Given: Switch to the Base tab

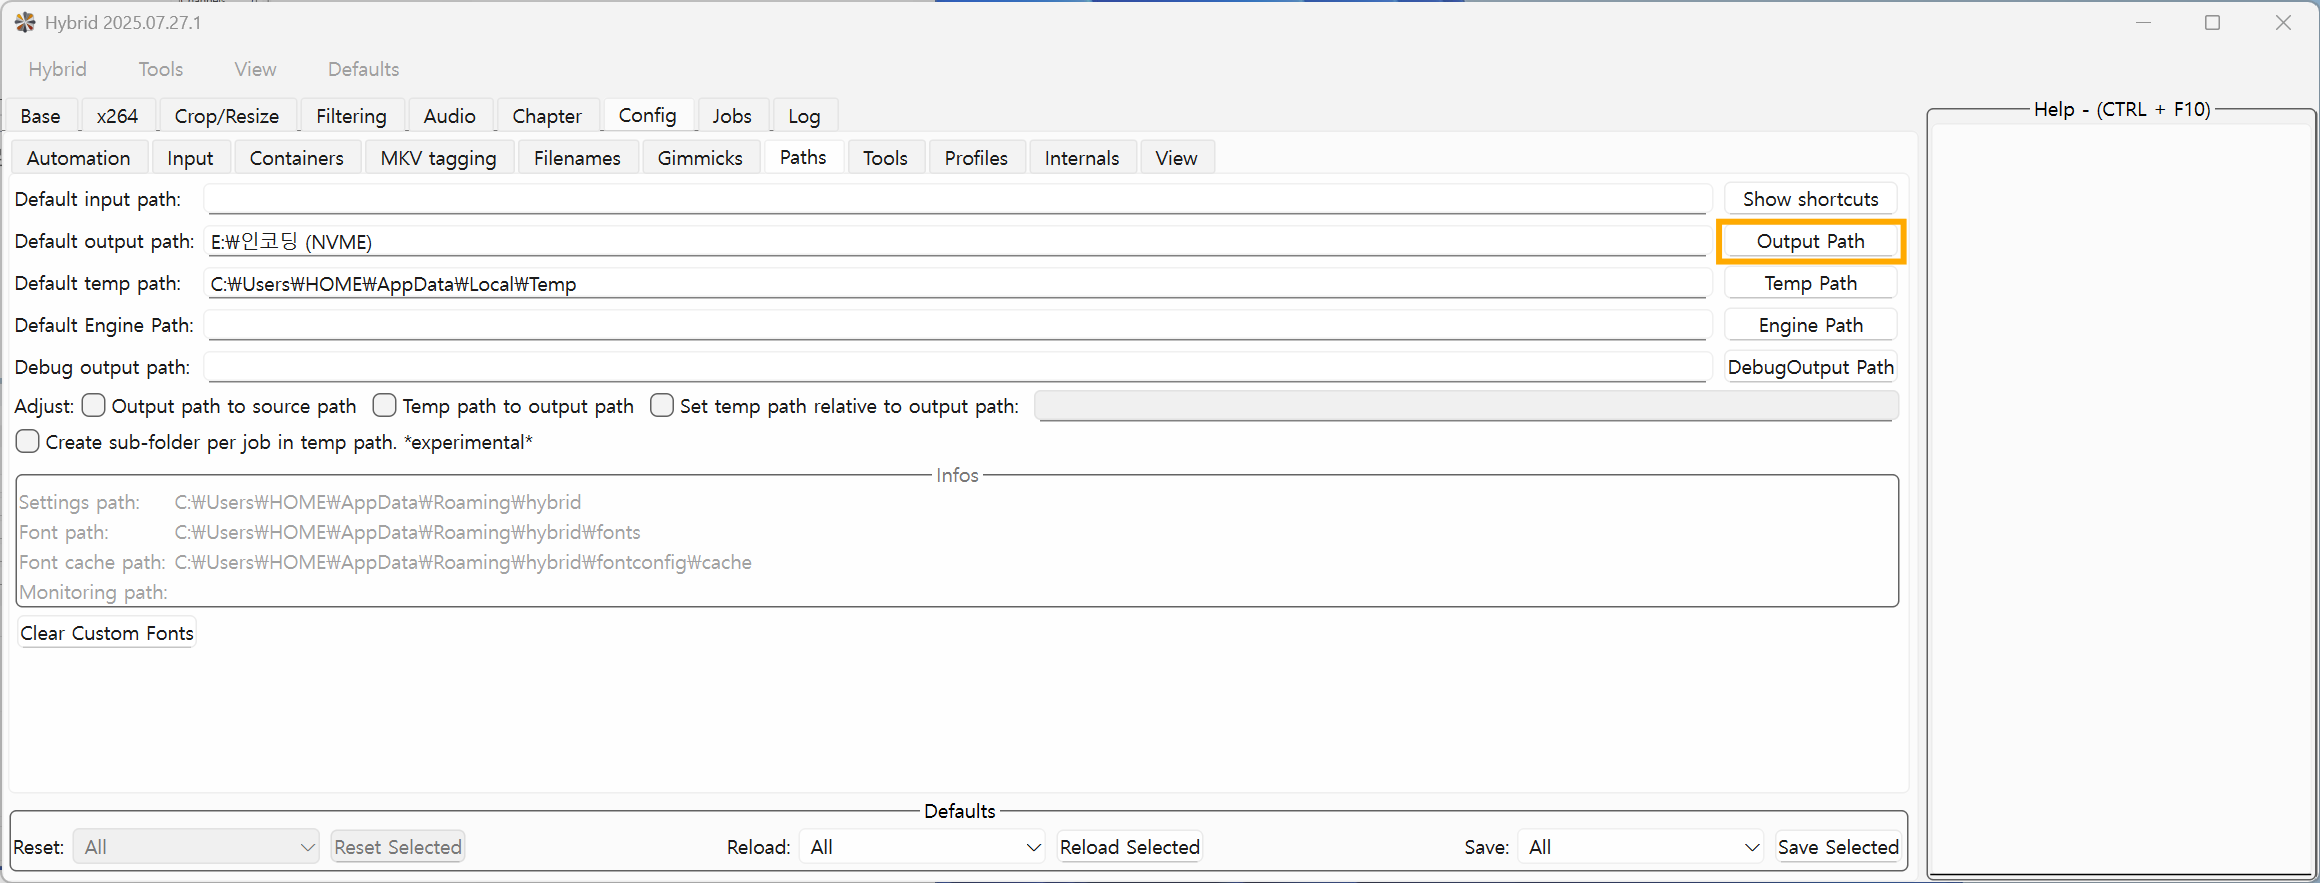Looking at the screenshot, I should tap(40, 116).
